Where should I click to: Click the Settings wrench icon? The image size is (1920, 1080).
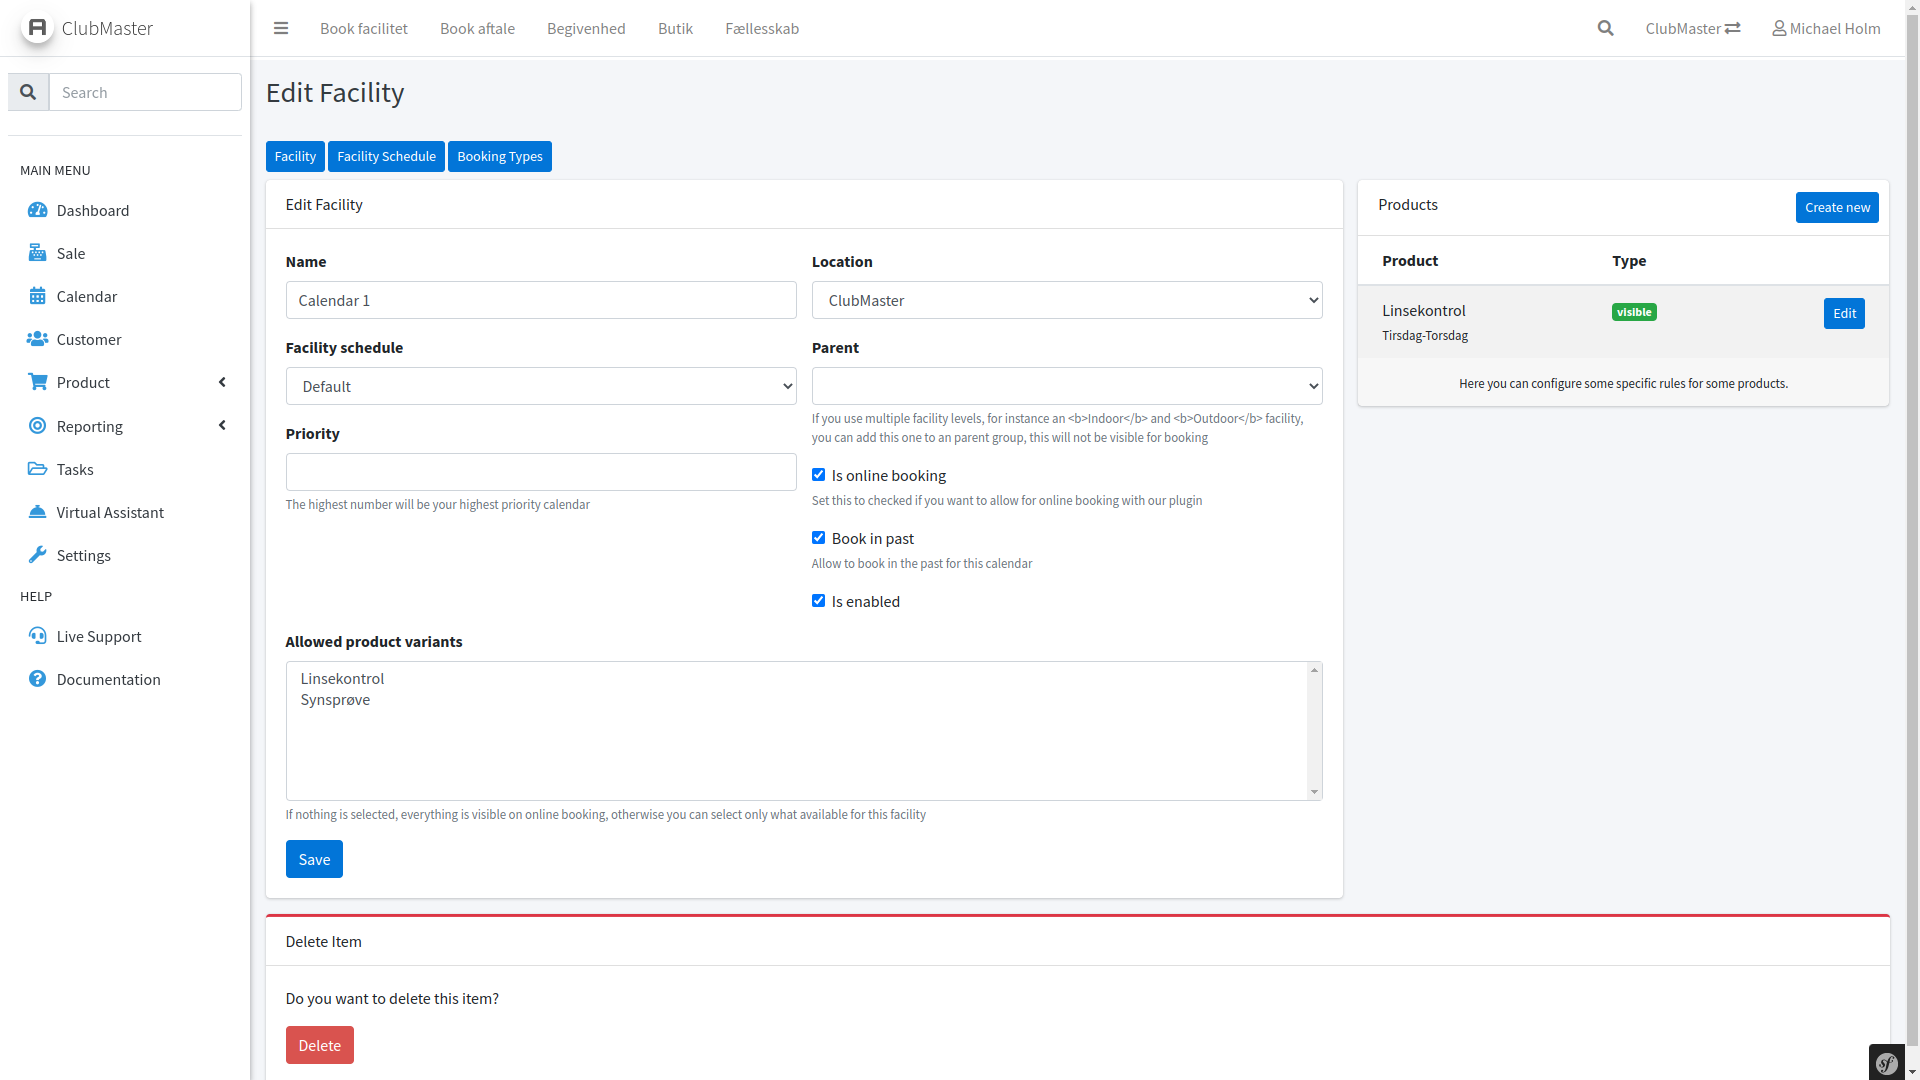[37, 555]
